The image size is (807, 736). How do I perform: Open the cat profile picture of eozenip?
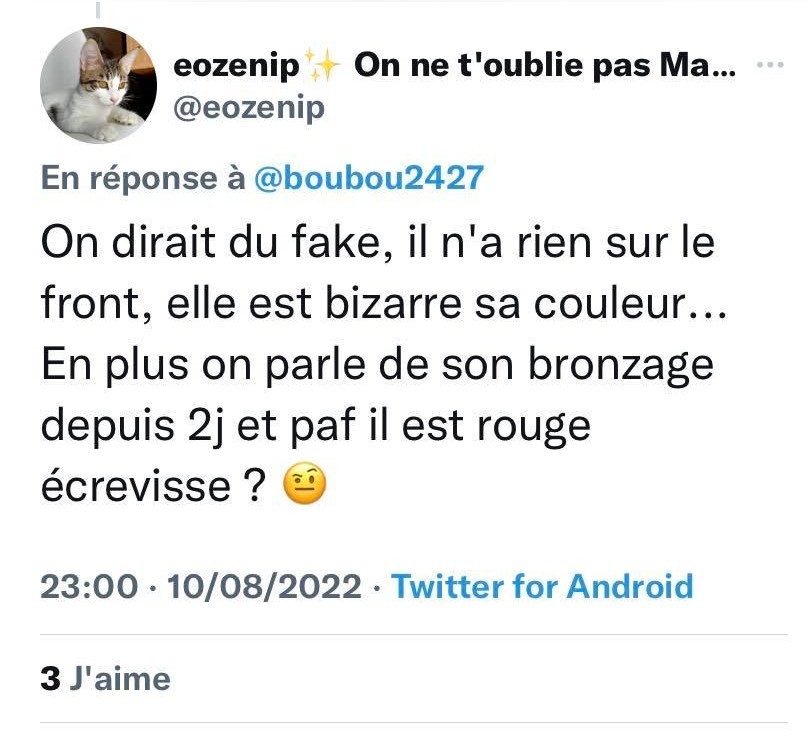[98, 85]
